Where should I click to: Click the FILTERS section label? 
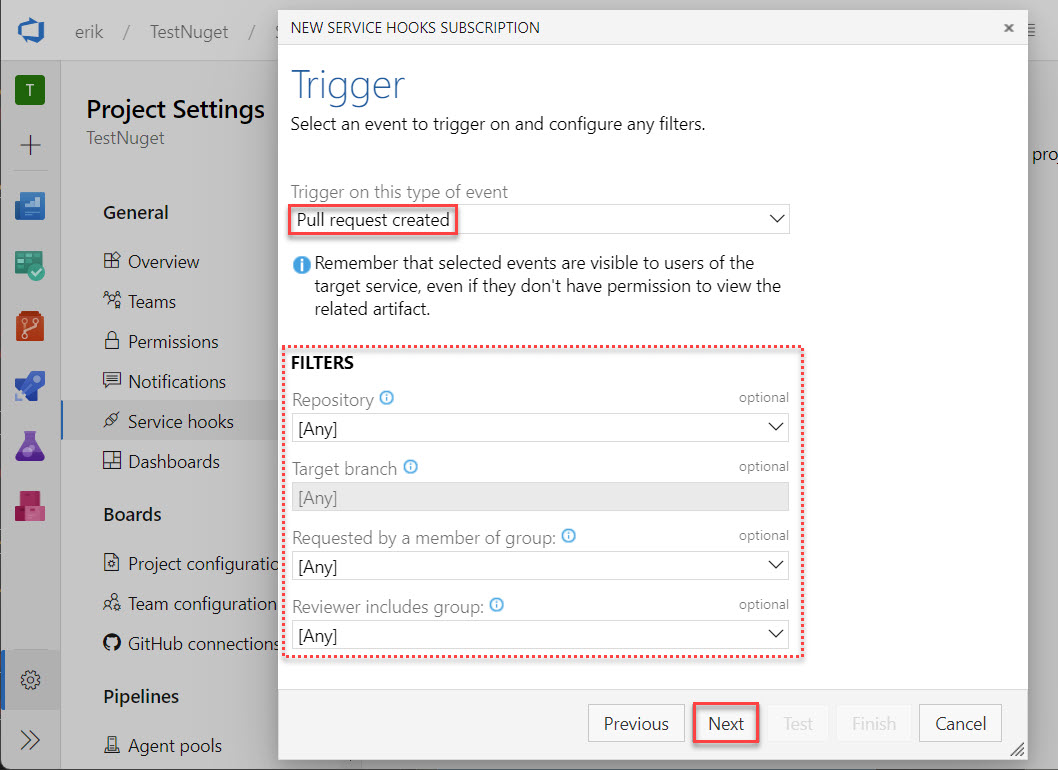(x=322, y=363)
